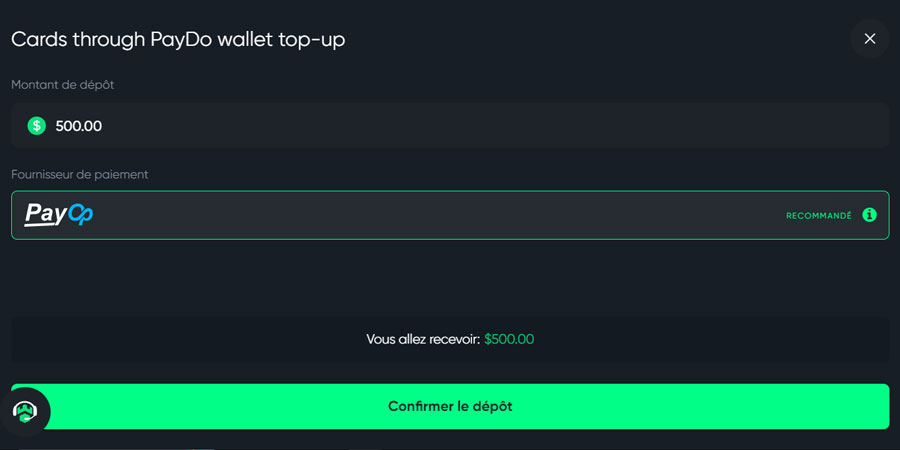Click the green dollar currency icon
This screenshot has width=900, height=450.
tap(37, 126)
